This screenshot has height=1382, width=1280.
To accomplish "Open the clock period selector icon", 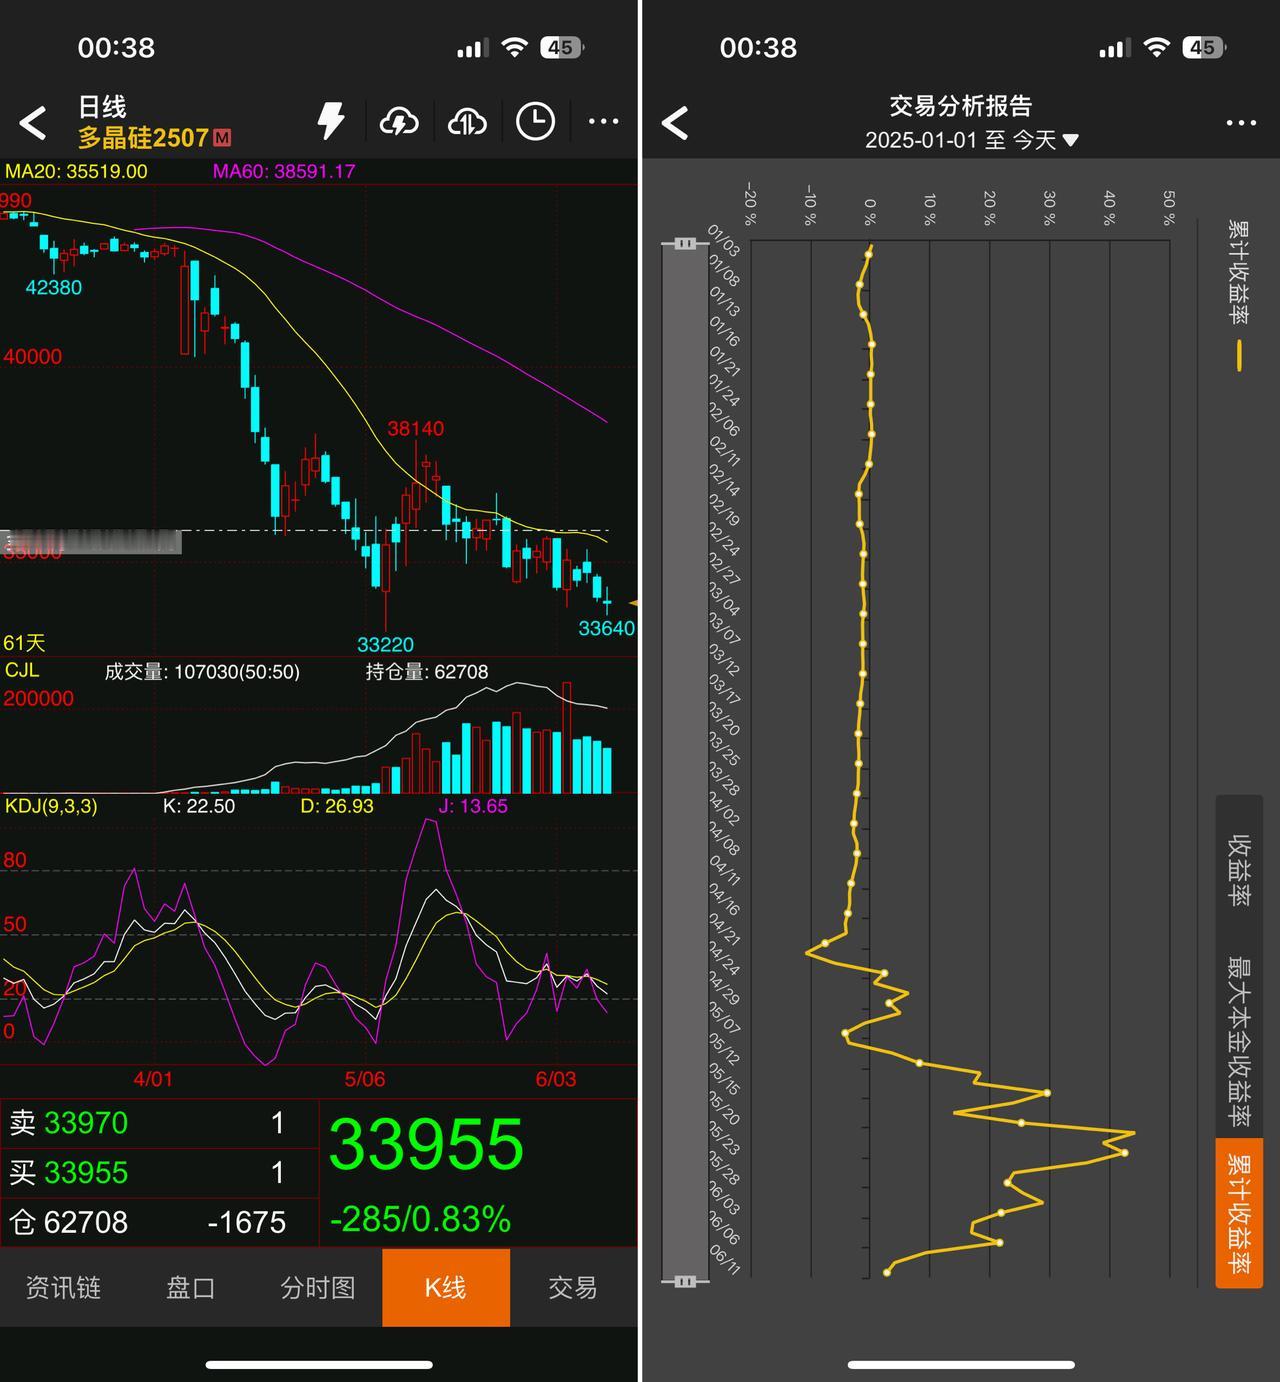I will point(535,121).
